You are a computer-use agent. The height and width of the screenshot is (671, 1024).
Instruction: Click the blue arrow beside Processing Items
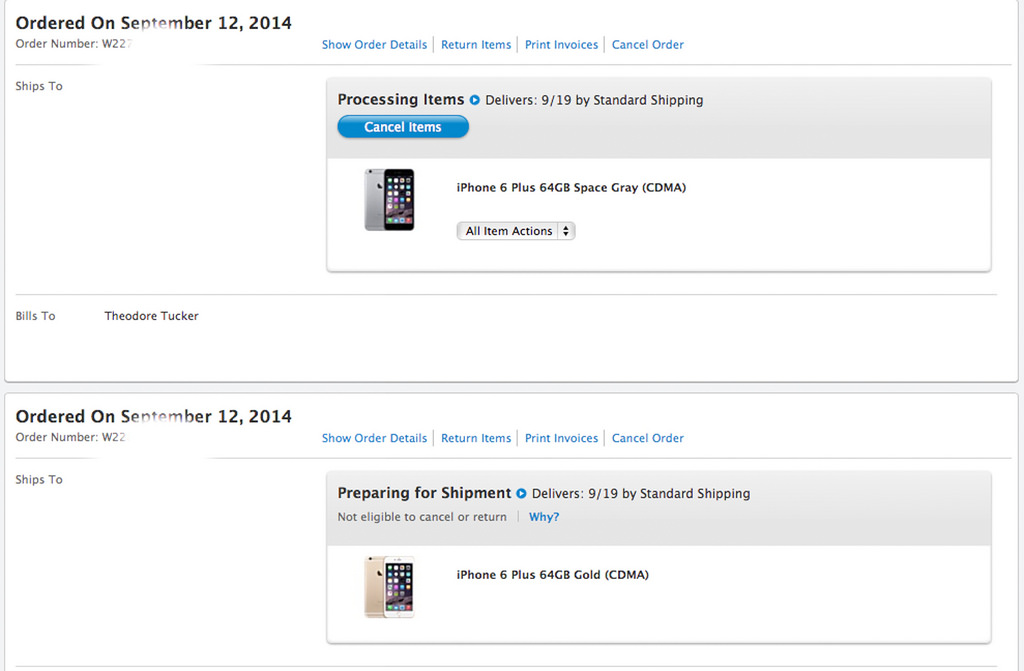click(x=475, y=101)
